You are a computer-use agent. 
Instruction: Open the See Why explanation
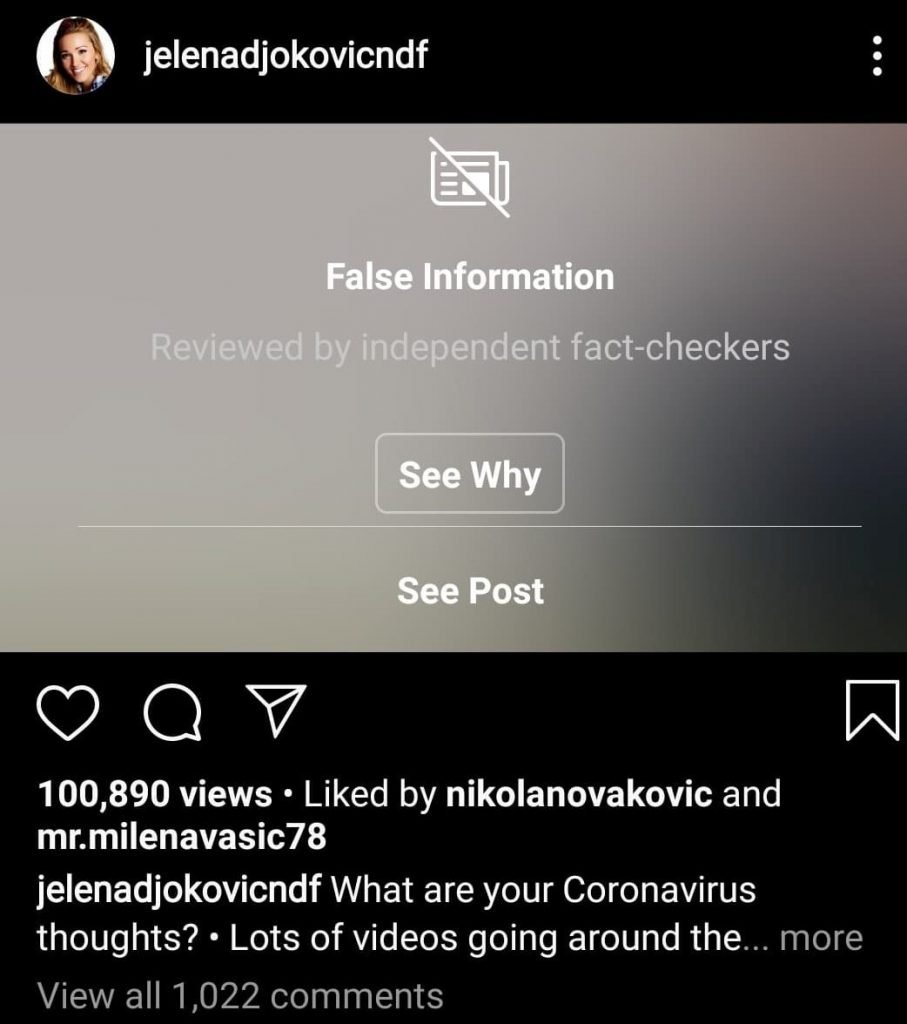point(469,473)
